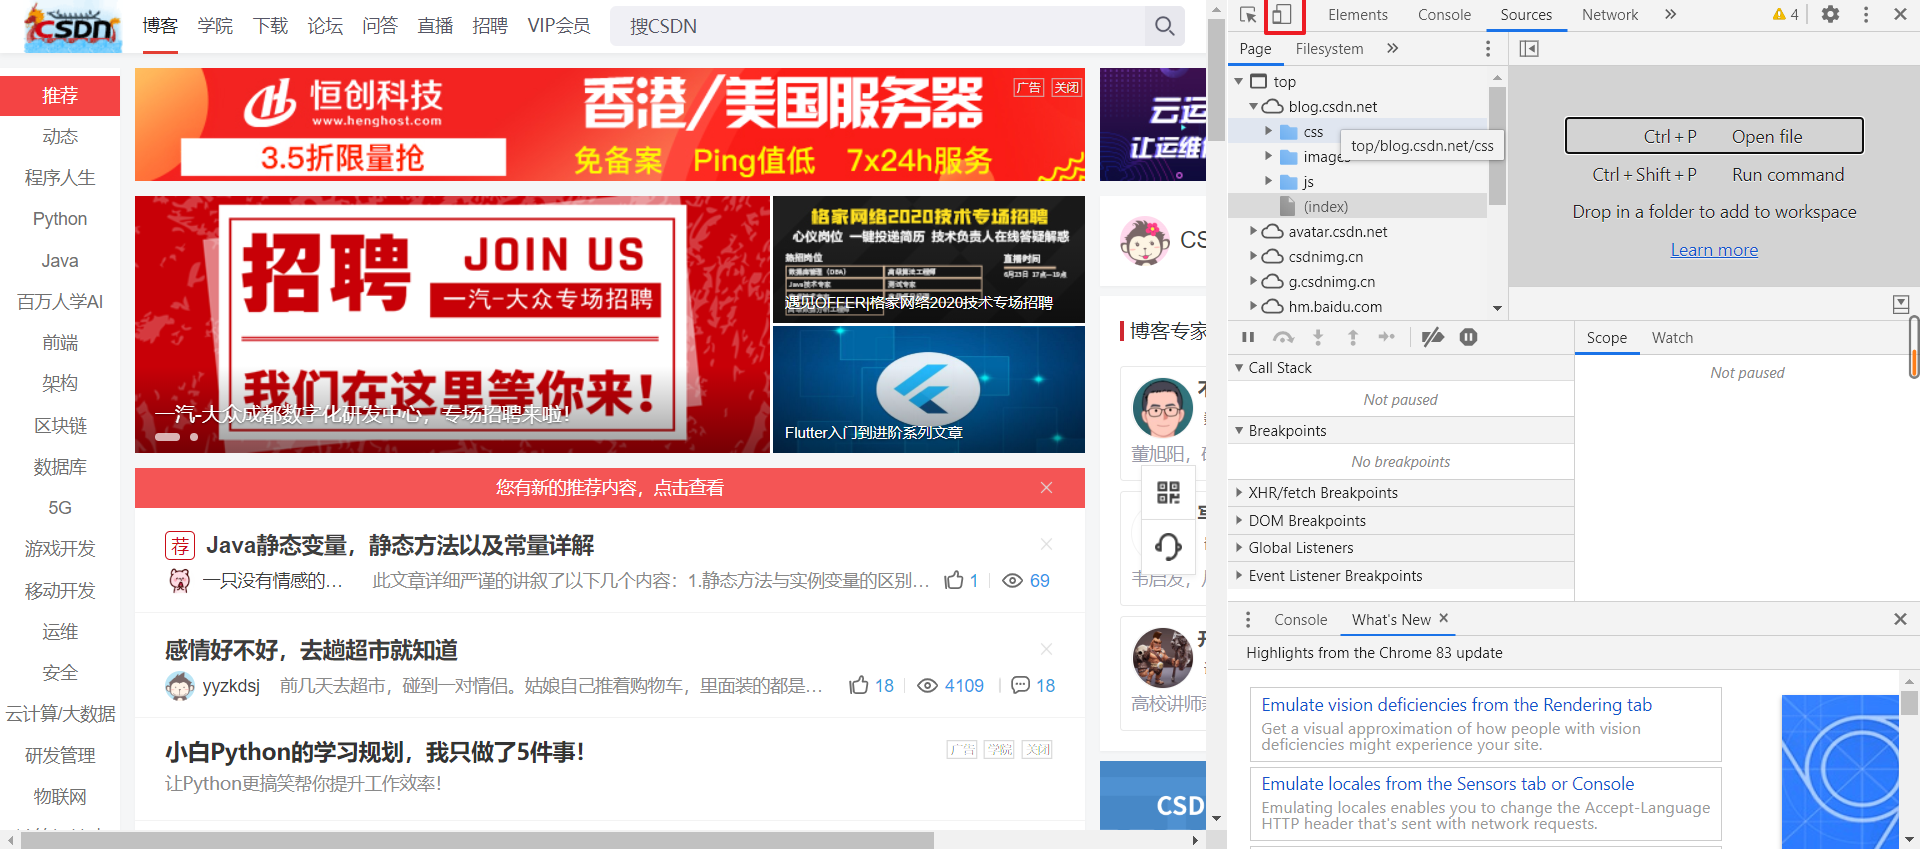Close the top banner ad with 关闭
The width and height of the screenshot is (1920, 849).
click(1067, 87)
